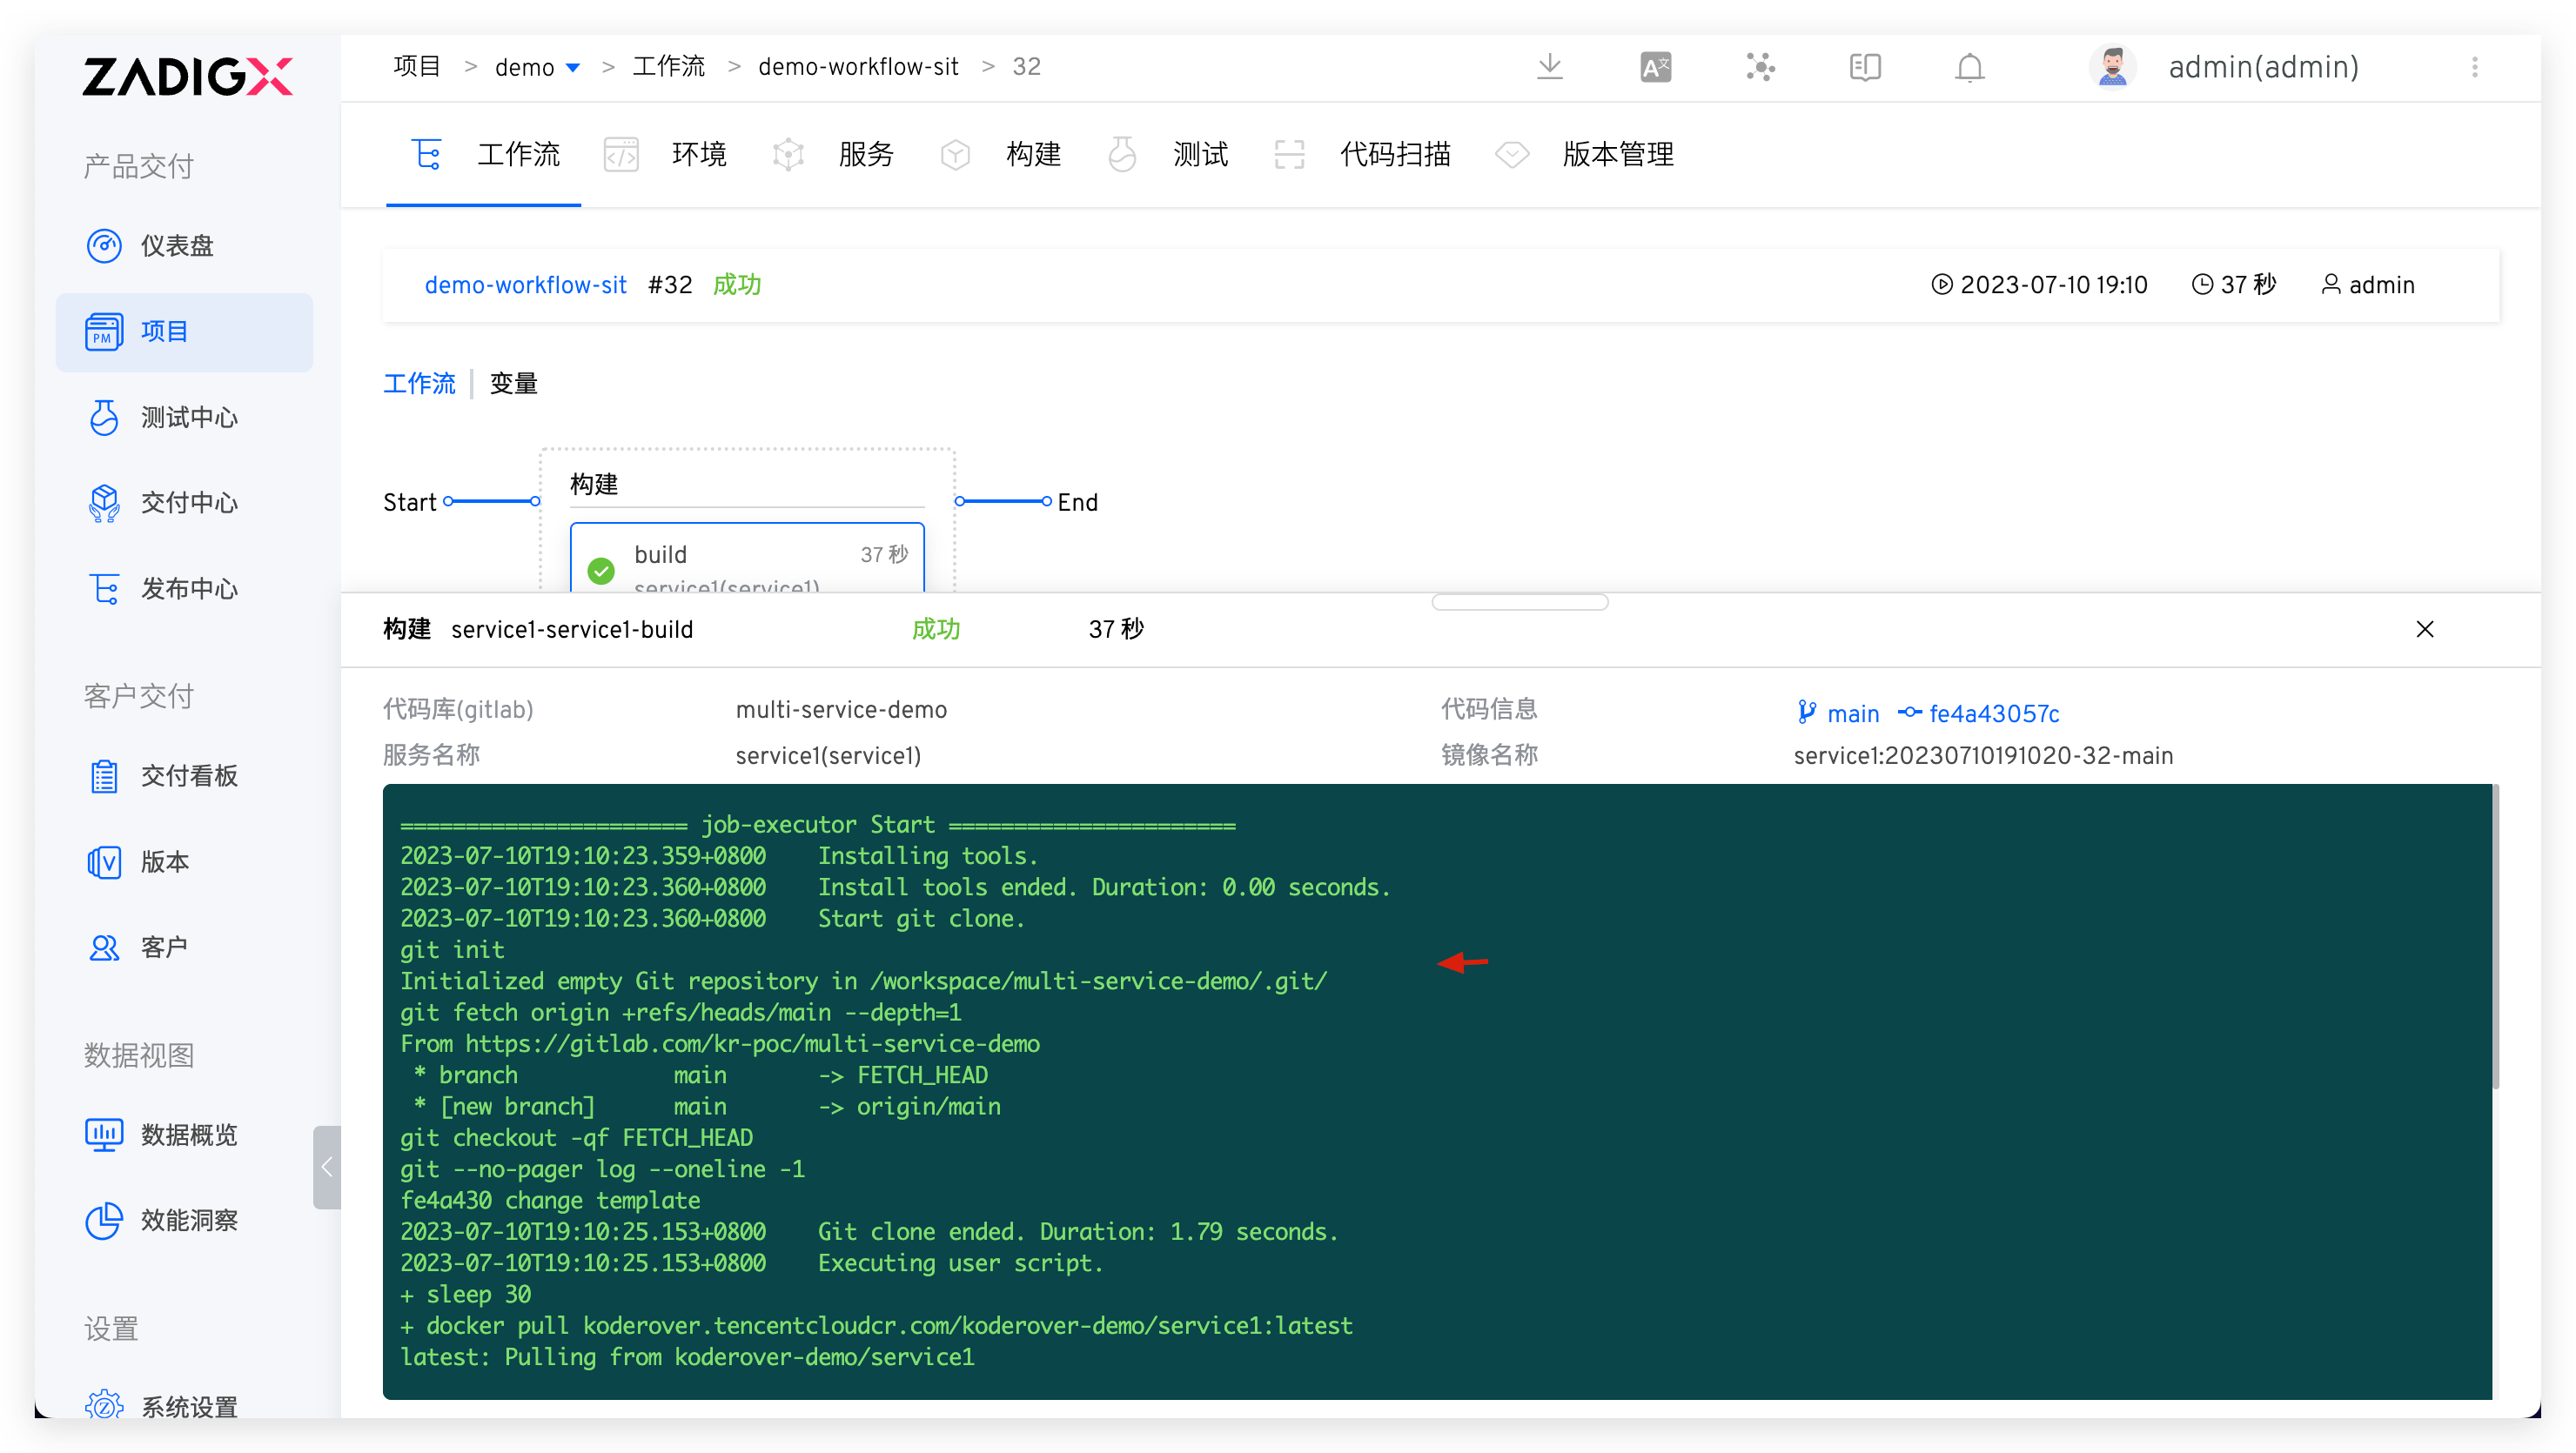Screen dimensions: 2576x1453
Task: Open 发布中心 in sidebar
Action: (188, 588)
